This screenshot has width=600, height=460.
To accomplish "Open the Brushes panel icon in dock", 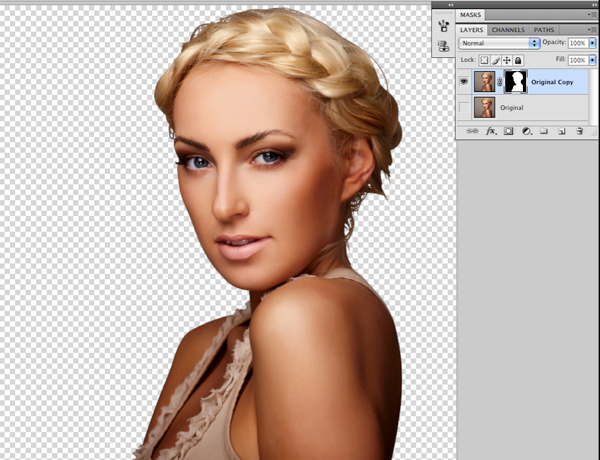I will tap(443, 26).
